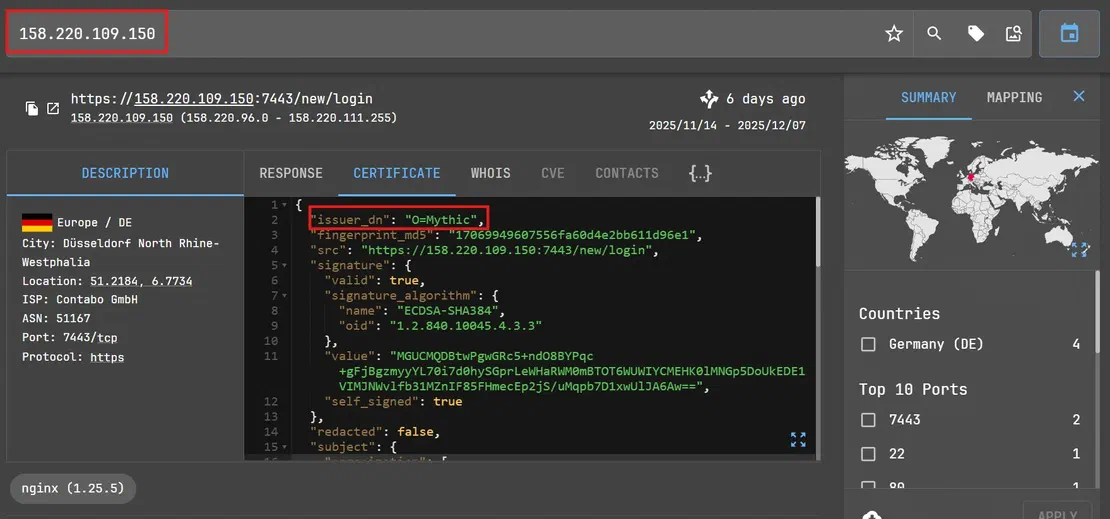The width and height of the screenshot is (1110, 519).
Task: Click the magnifier search icon
Action: point(934,33)
